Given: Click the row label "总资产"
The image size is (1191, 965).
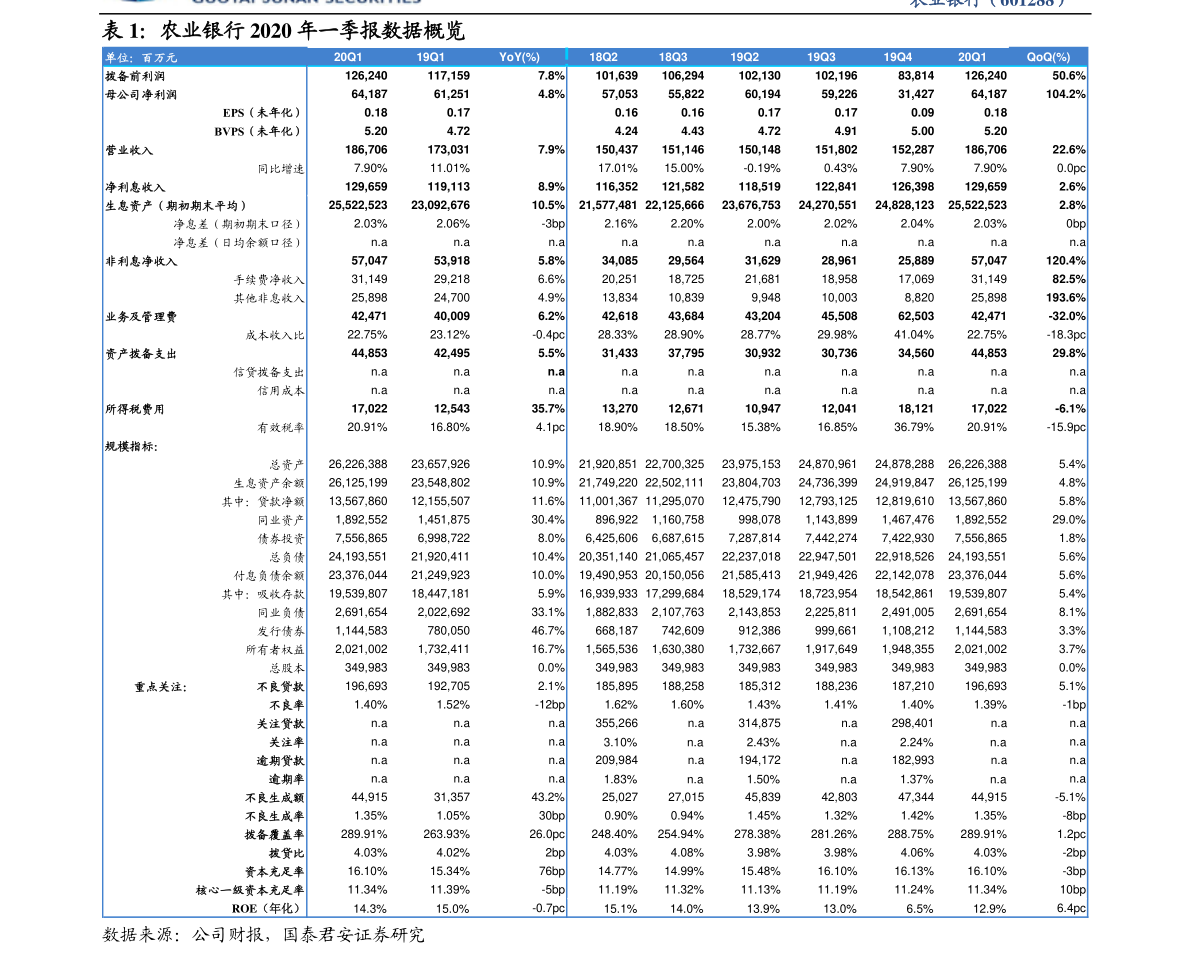Looking at the screenshot, I should (287, 465).
